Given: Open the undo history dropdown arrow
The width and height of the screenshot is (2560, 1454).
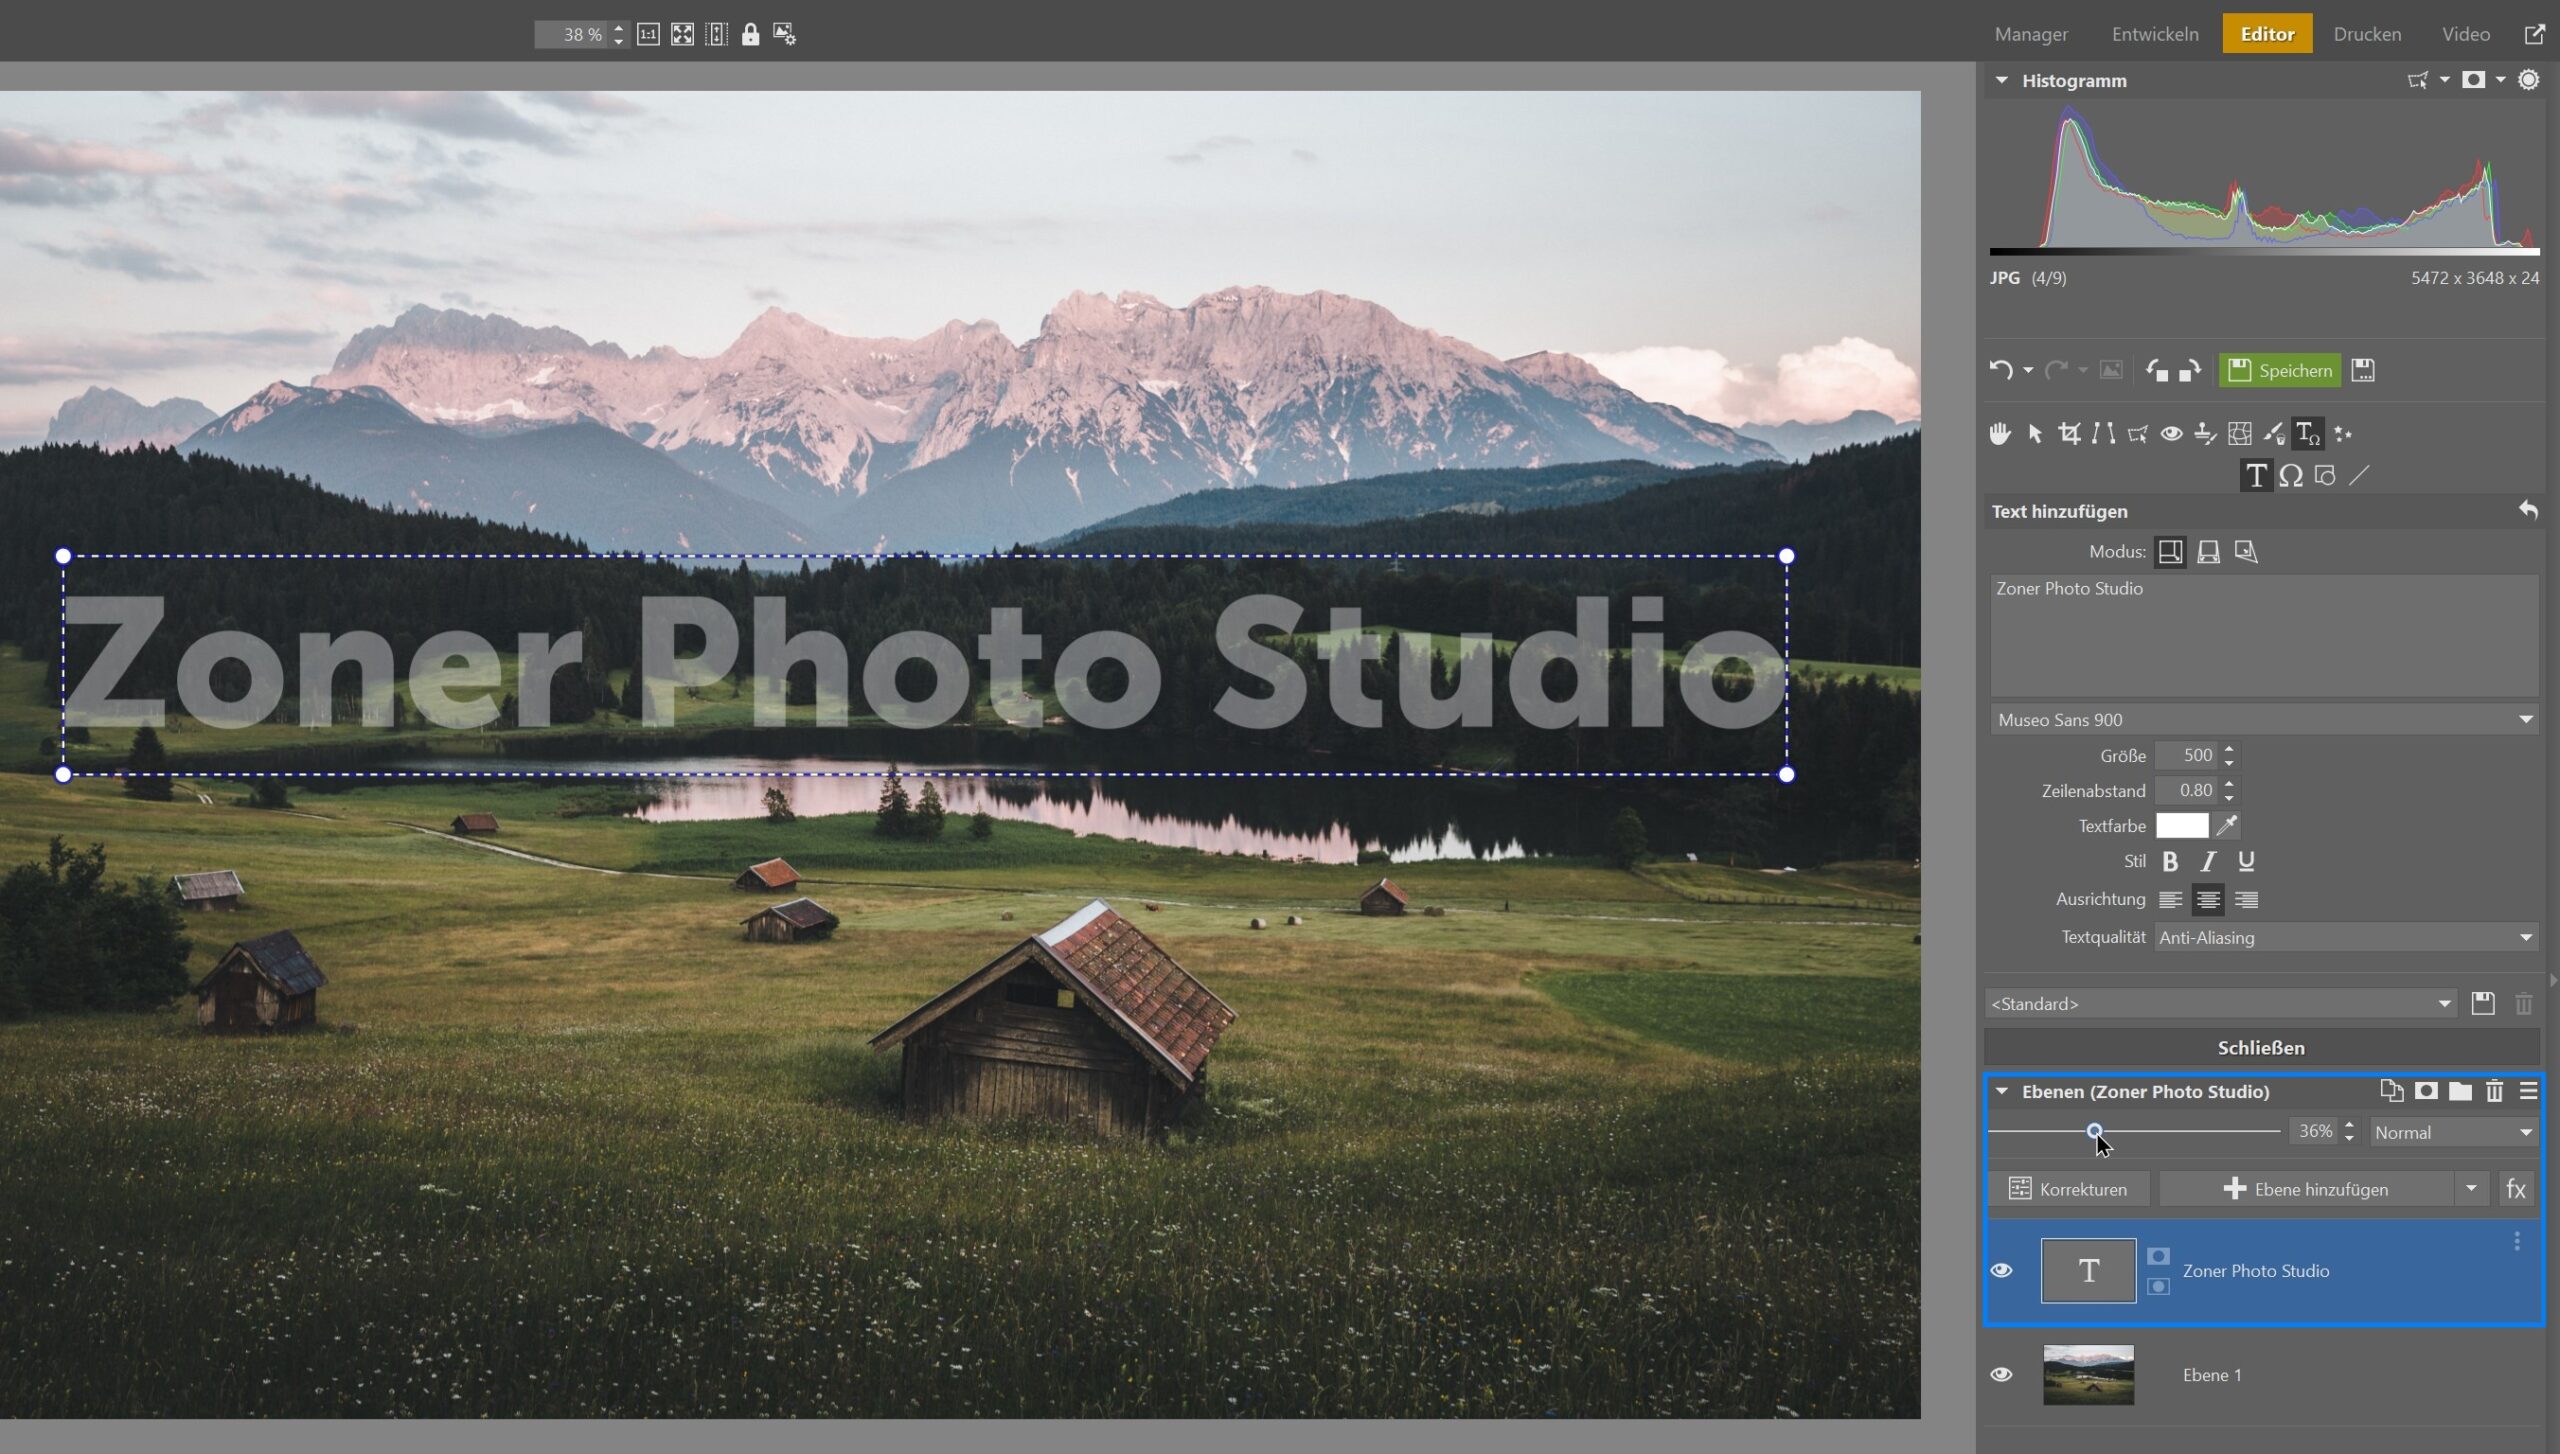Looking at the screenshot, I should [x=2028, y=370].
